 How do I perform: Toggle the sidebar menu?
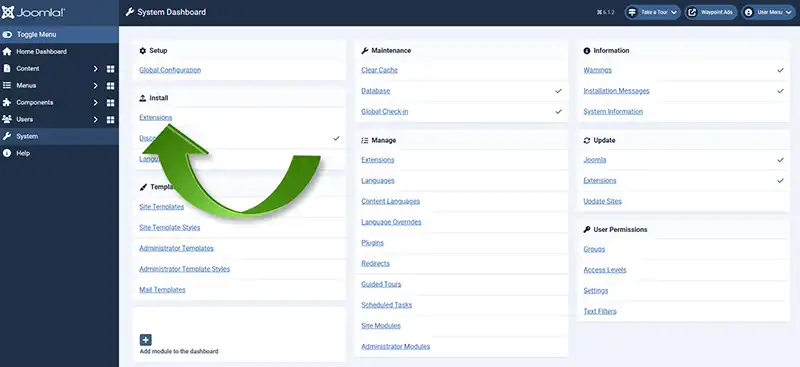pyautogui.click(x=59, y=35)
